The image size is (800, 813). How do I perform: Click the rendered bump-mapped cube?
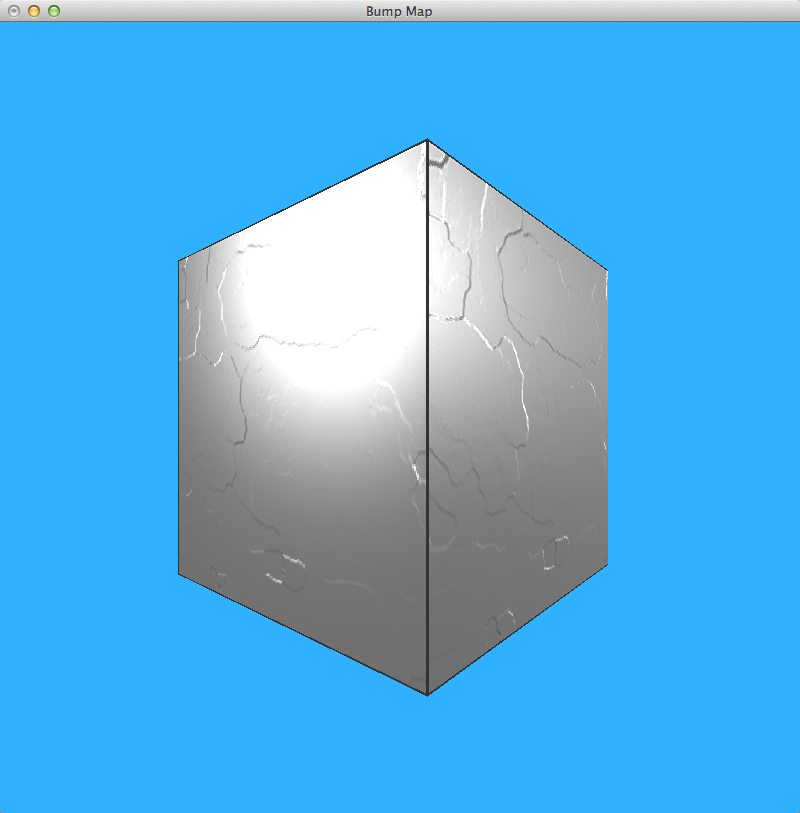[393, 417]
